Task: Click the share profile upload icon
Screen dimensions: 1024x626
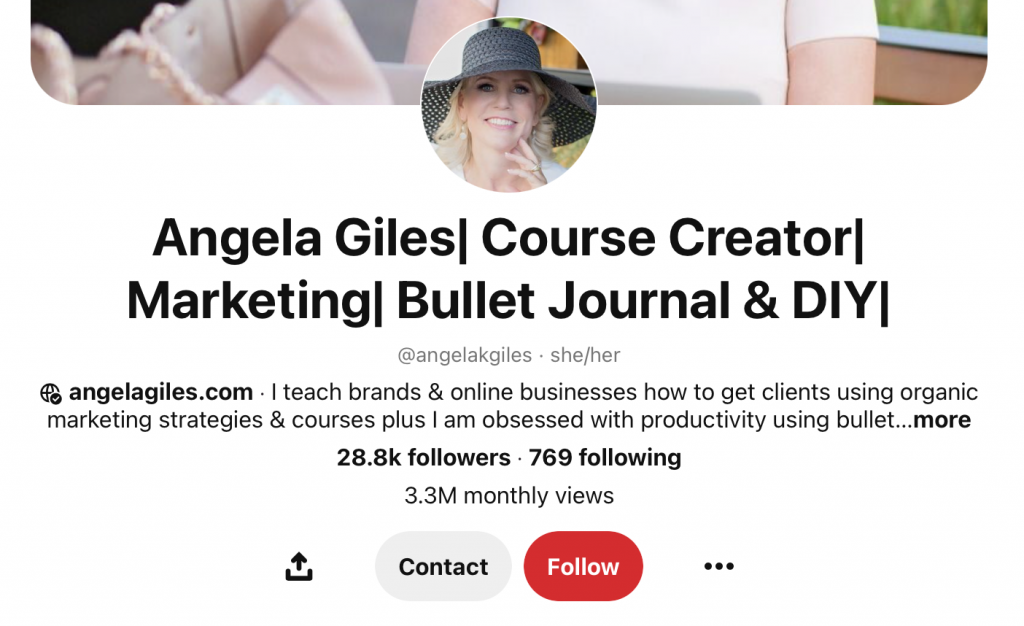Action: tap(299, 567)
